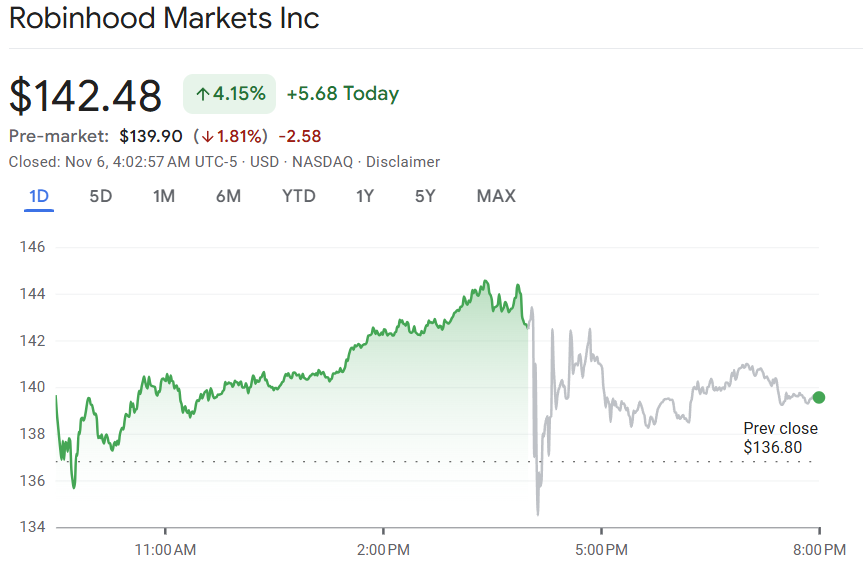Screen dimensions: 863x567
Task: Switch to the 1Y chart tab
Action: [365, 196]
